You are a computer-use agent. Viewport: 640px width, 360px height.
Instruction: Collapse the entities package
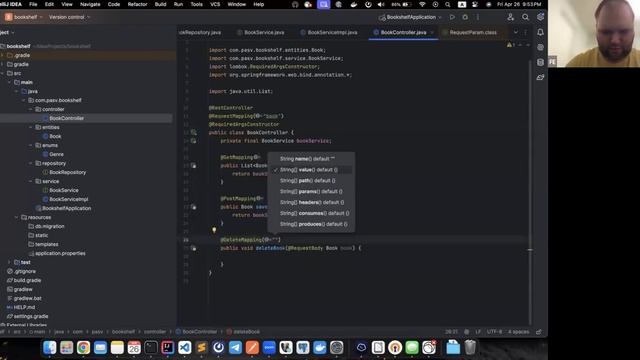point(31,127)
